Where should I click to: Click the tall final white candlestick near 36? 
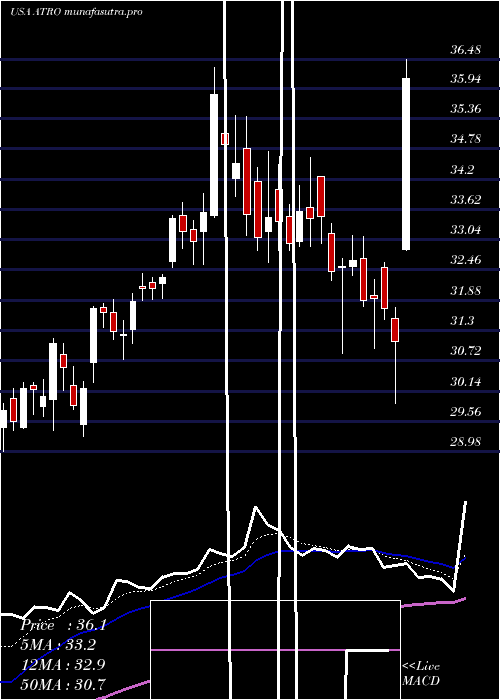[x=406, y=164]
